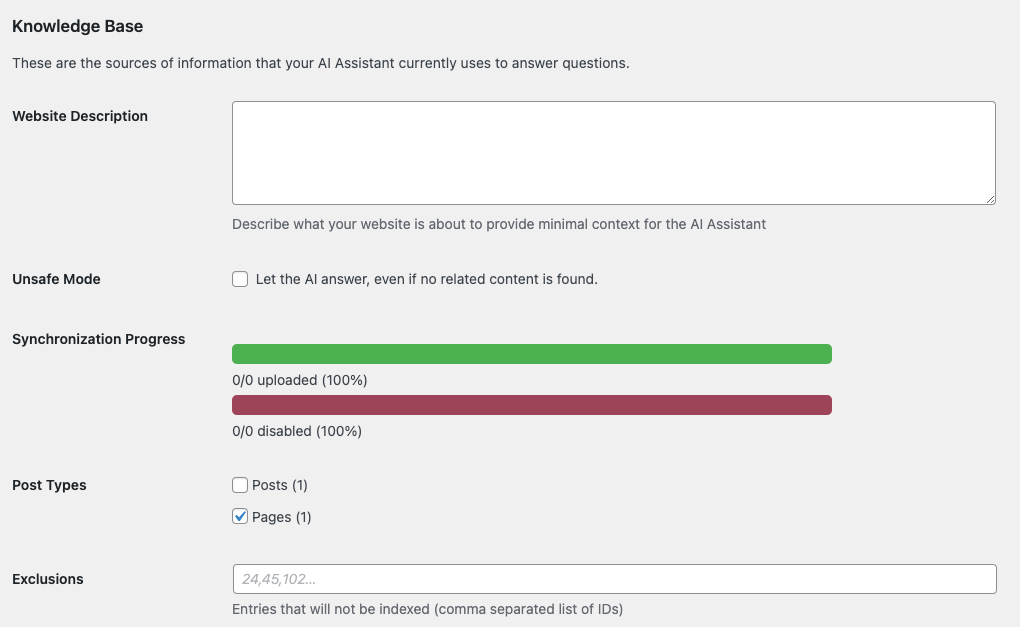
Task: Click the "0/0 disabled (100%)" status text
Action: [x=297, y=431]
